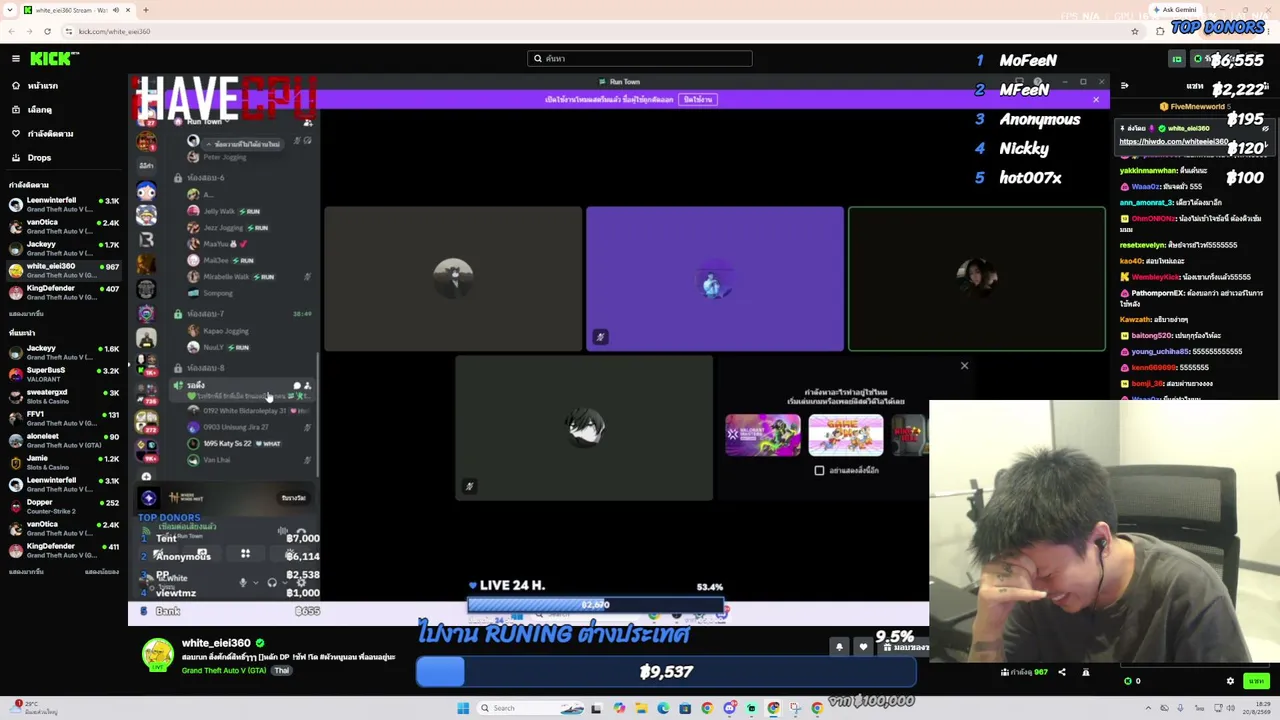Reload the Kick page
Image resolution: width=1280 pixels, height=720 pixels.
coord(47,31)
